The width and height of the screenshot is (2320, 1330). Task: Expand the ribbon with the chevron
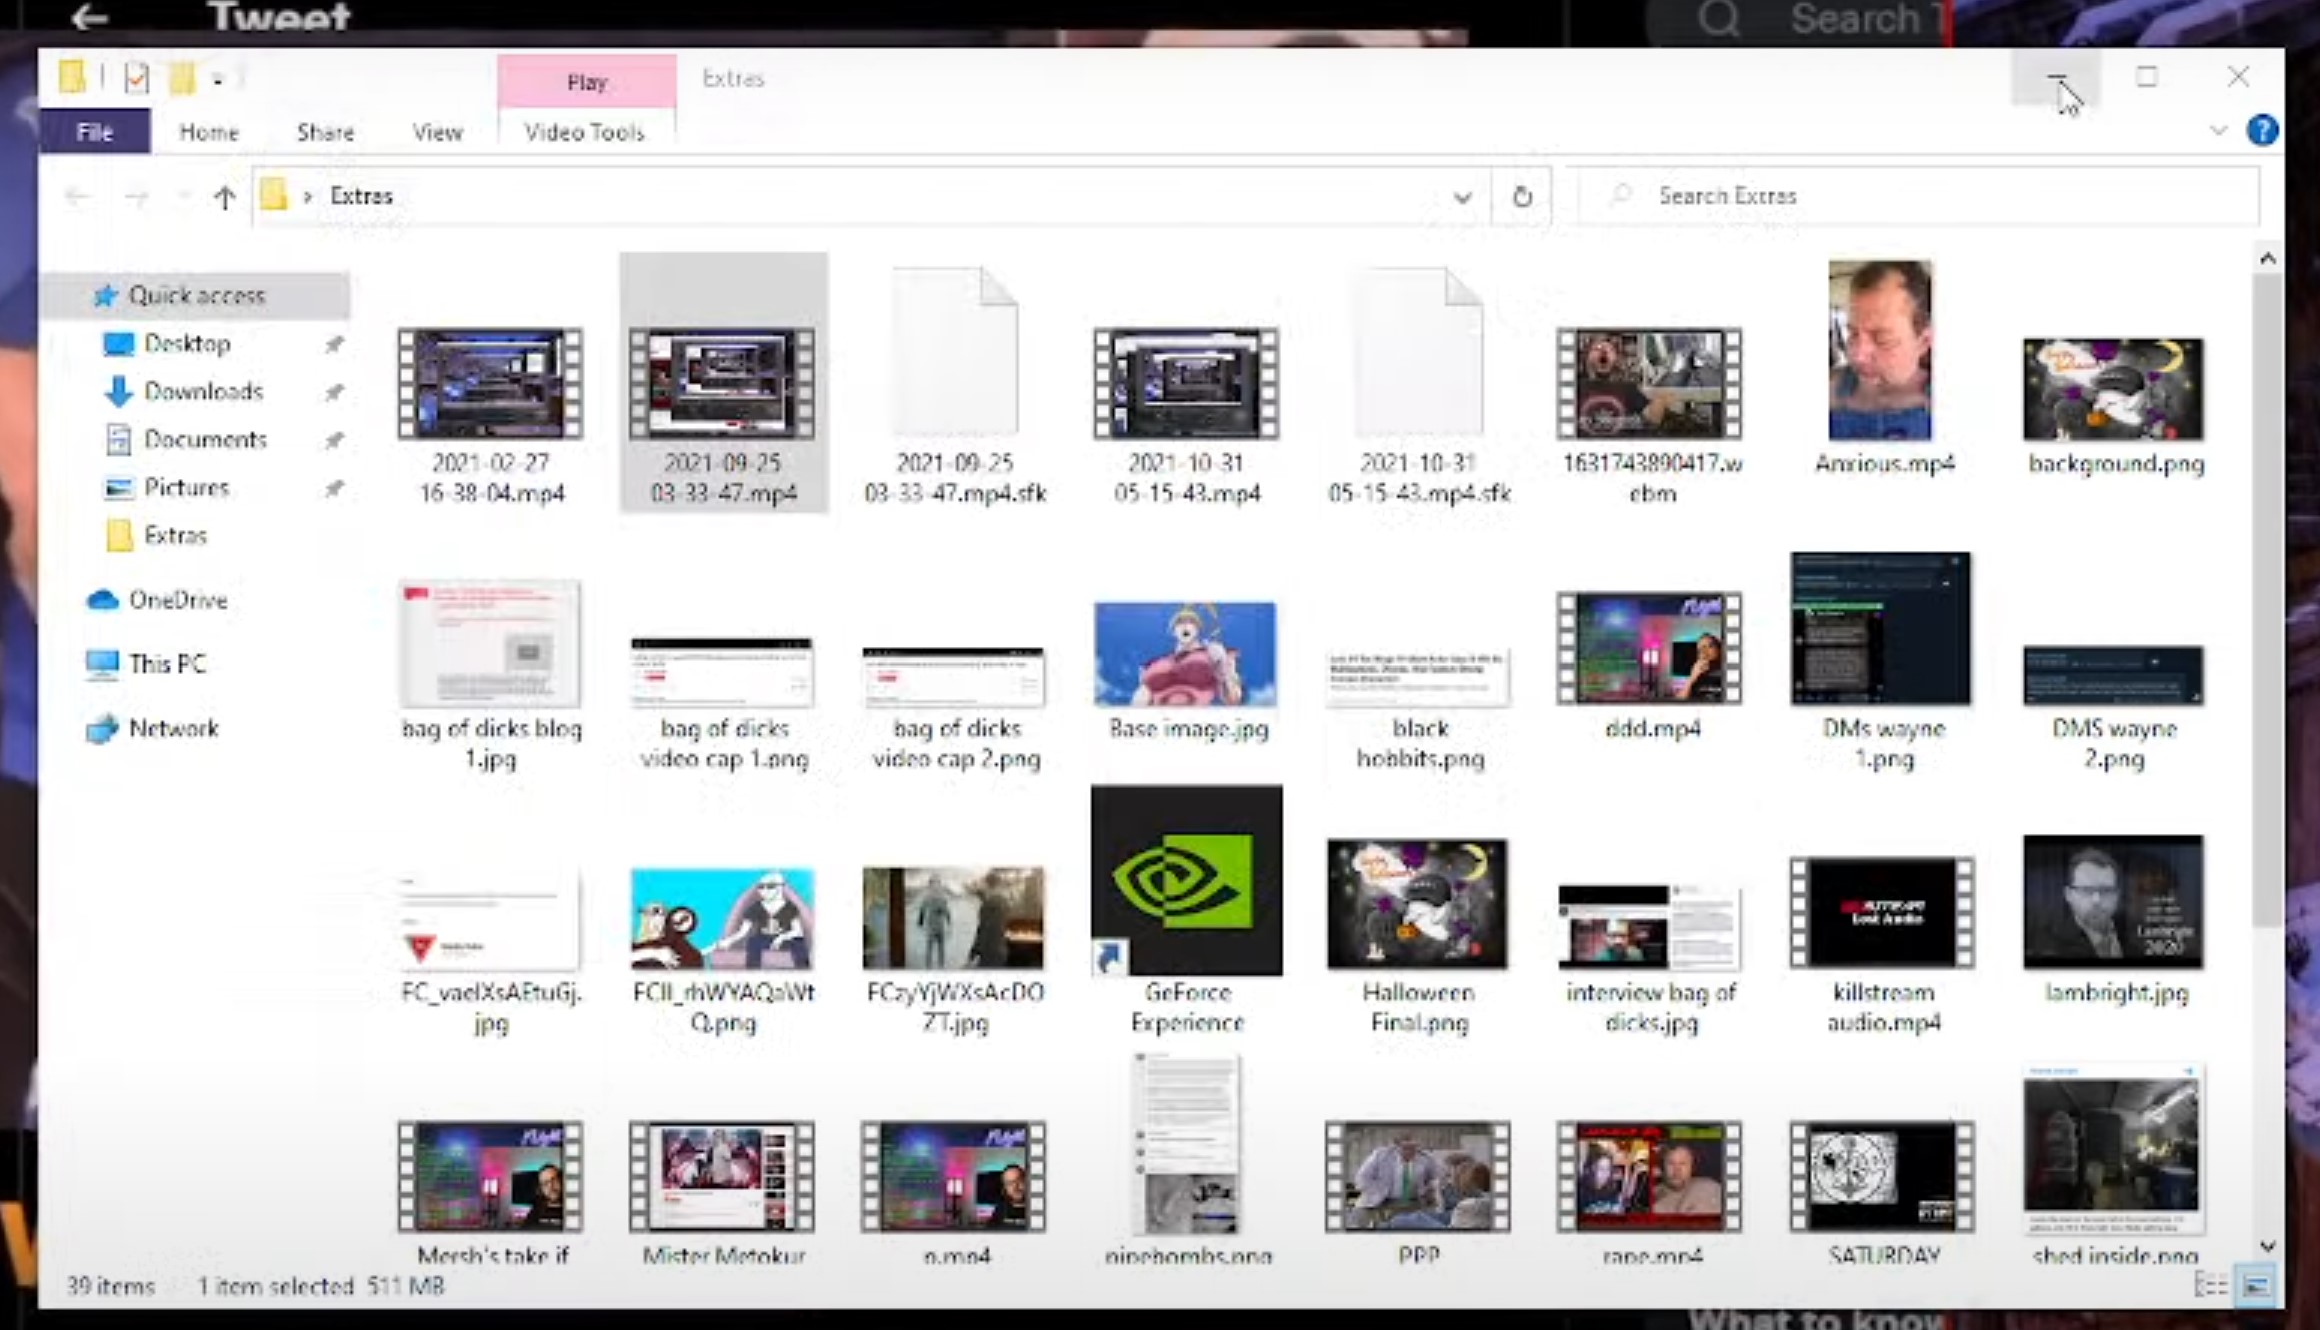pyautogui.click(x=2218, y=130)
